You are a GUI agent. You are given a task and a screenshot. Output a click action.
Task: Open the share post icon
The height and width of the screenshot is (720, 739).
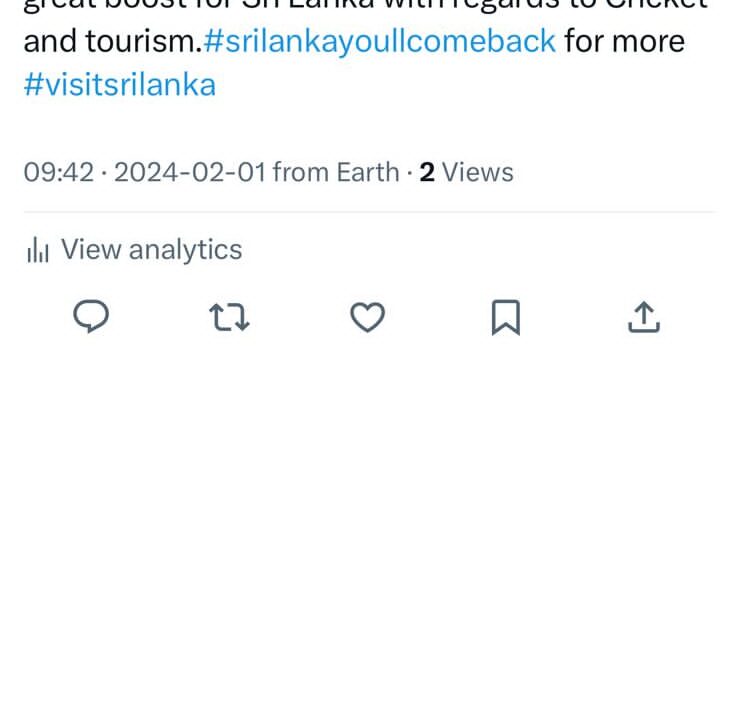(x=644, y=318)
